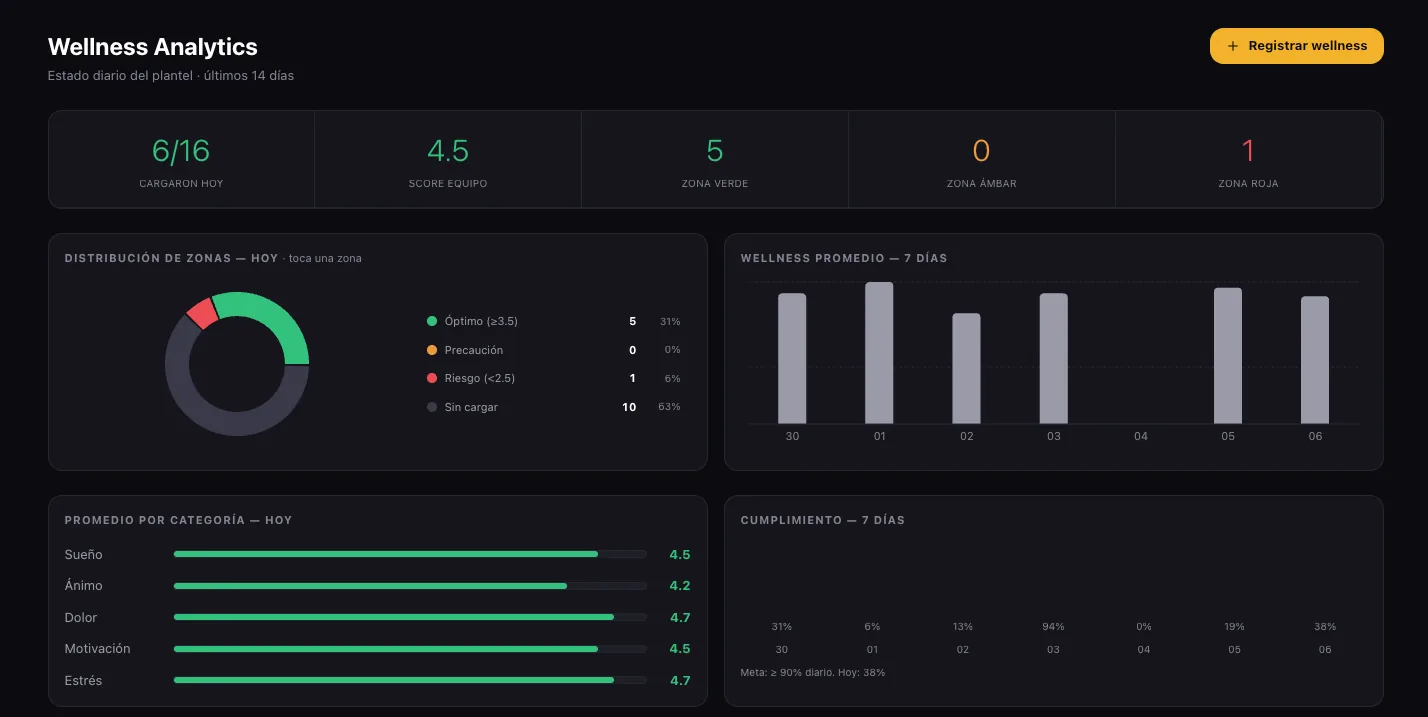Click the Wellness Analytics heading
1428x717 pixels.
point(153,46)
